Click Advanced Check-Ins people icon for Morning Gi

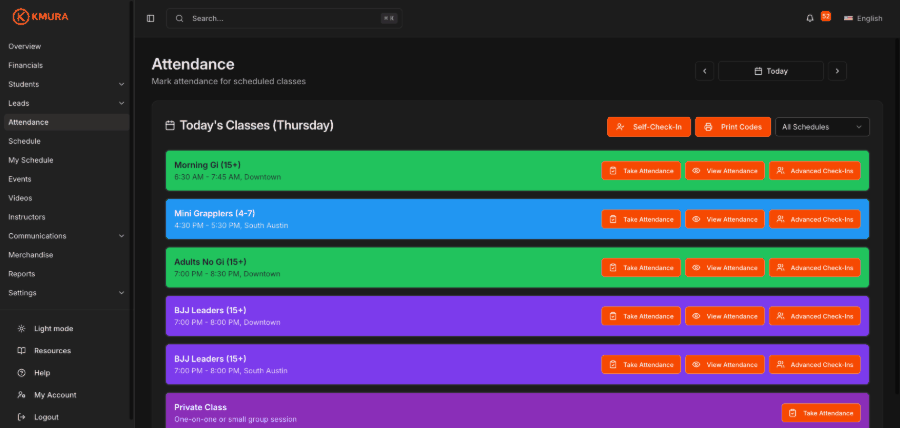coord(780,170)
